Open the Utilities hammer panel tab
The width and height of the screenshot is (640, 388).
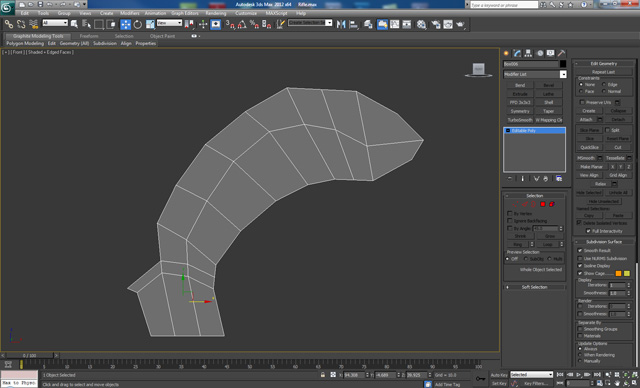click(562, 53)
